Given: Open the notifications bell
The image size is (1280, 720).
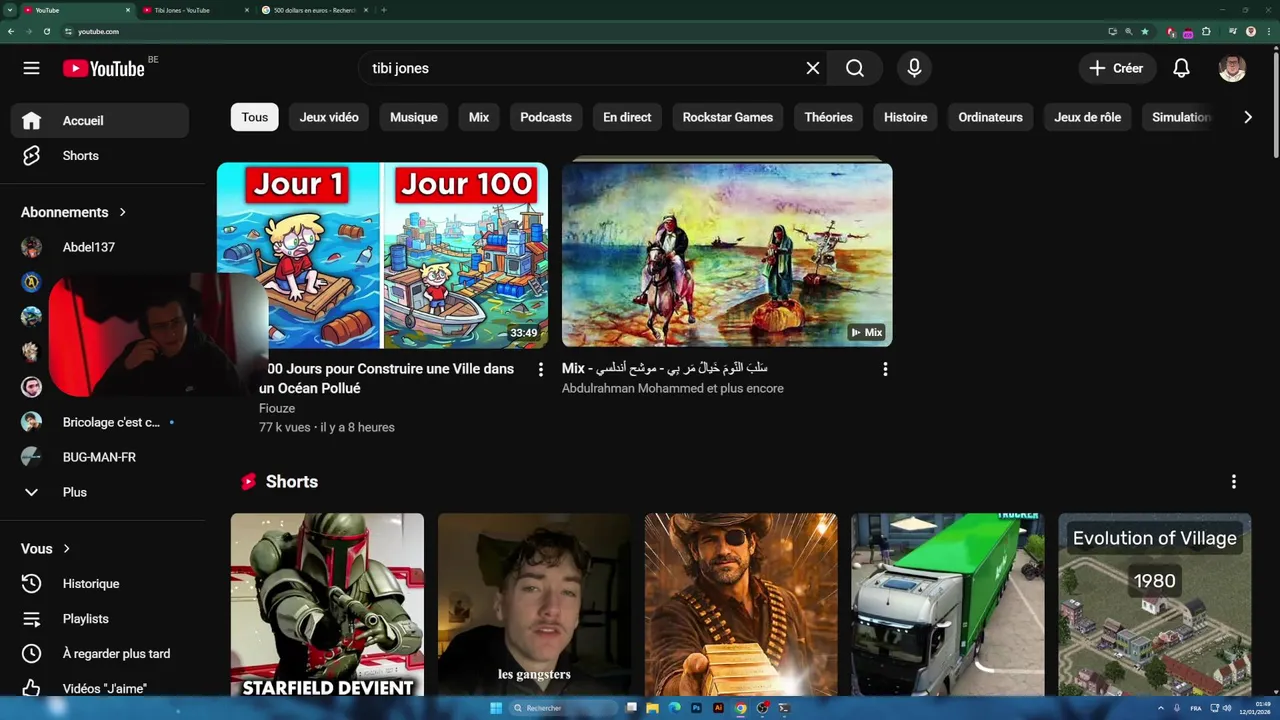Looking at the screenshot, I should coord(1181,68).
